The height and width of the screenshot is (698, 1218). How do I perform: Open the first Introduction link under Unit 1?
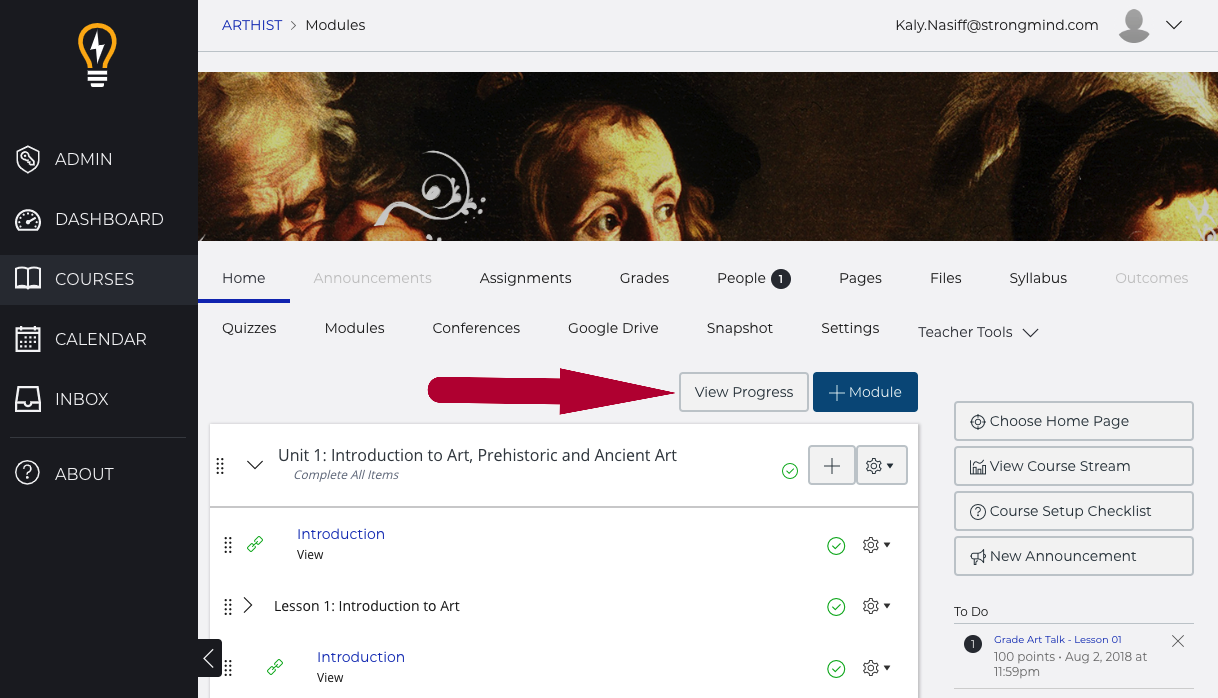(x=341, y=534)
